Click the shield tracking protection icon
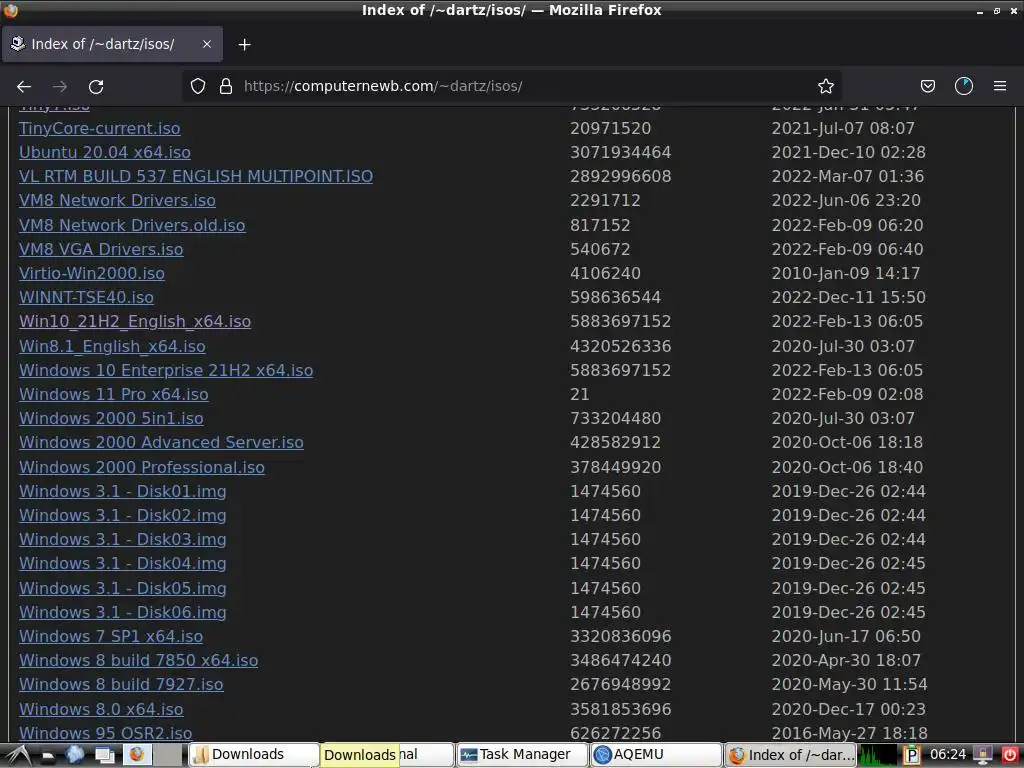The width and height of the screenshot is (1024, 768). click(x=198, y=86)
